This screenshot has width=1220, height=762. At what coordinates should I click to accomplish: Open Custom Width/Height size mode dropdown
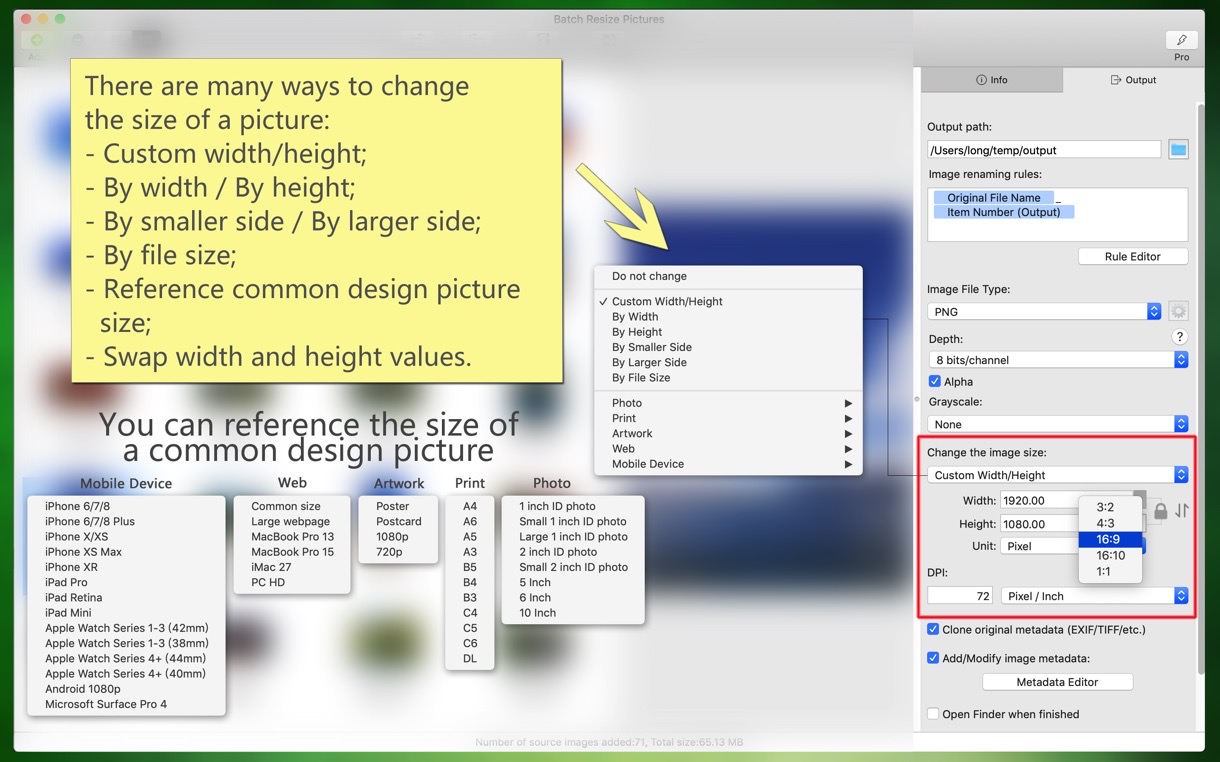1058,475
